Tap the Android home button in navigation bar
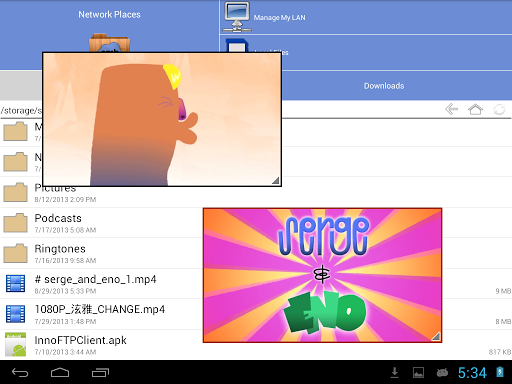This screenshot has width=512, height=384. (60, 372)
